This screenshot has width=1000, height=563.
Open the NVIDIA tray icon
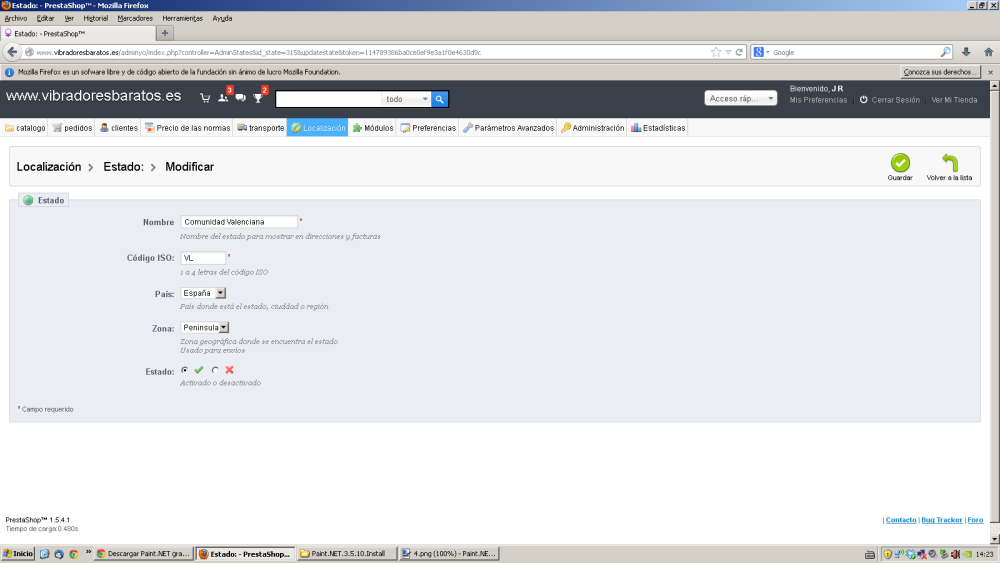click(967, 554)
